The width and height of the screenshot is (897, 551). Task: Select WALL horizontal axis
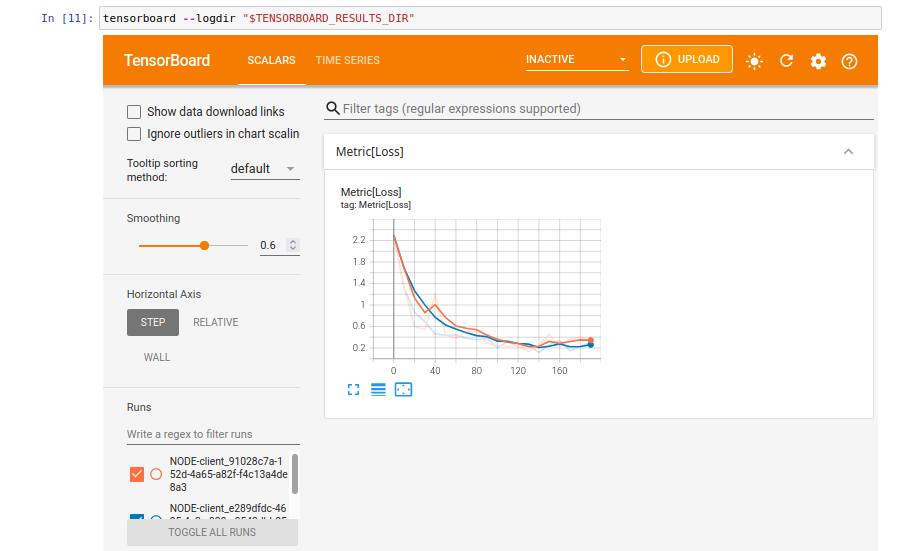pyautogui.click(x=157, y=357)
